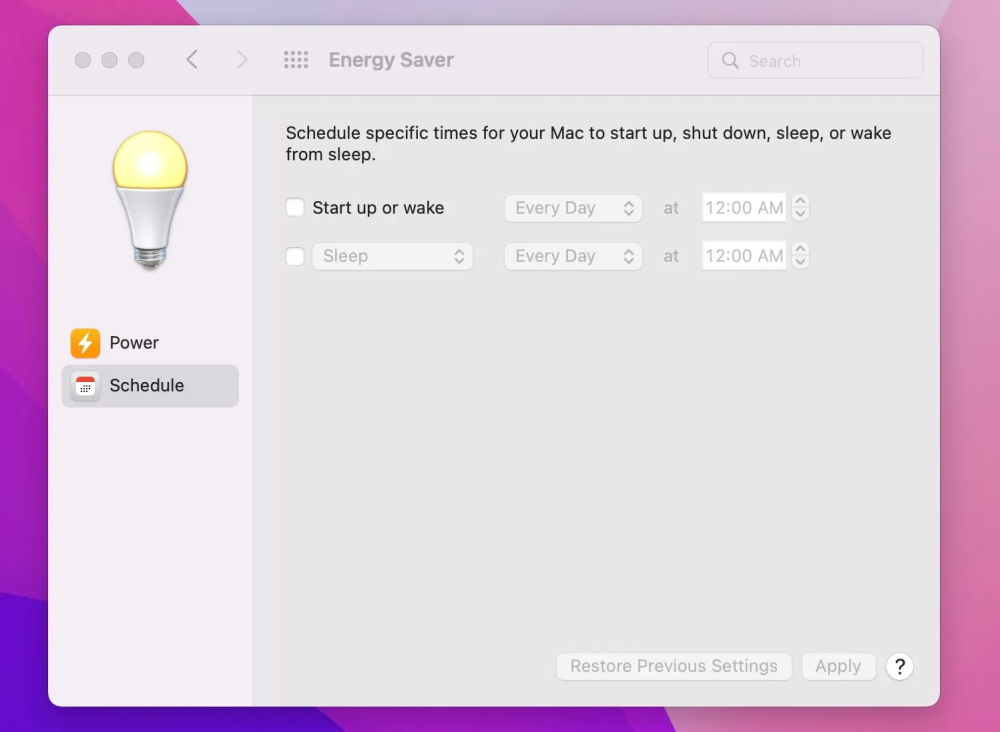This screenshot has height=732, width=1000.
Task: Click the orange Power lightning bolt icon
Action: pos(85,343)
